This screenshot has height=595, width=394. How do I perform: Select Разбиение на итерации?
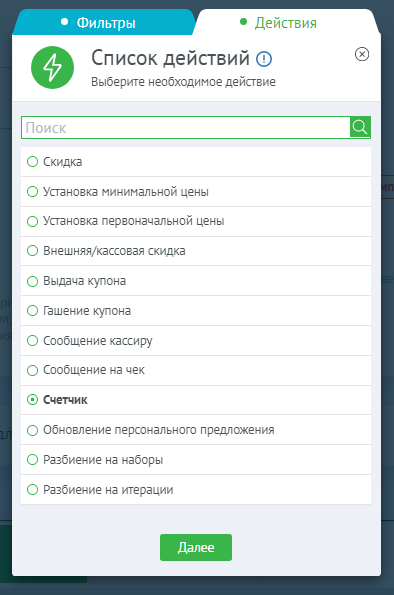tap(196, 490)
